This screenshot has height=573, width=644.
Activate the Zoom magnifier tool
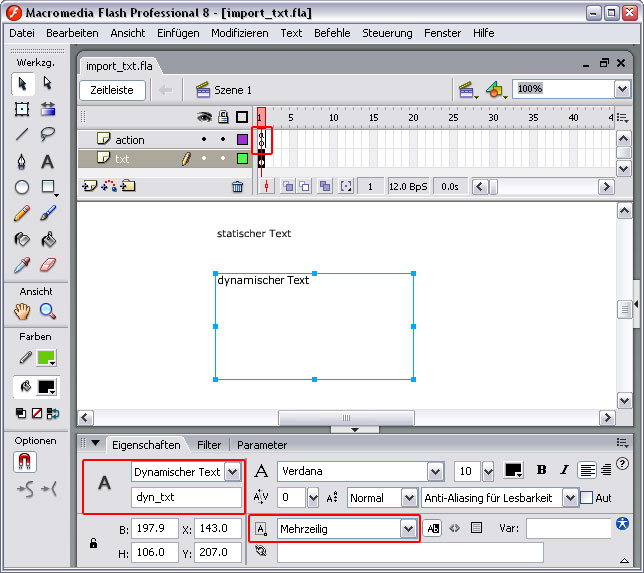(48, 311)
